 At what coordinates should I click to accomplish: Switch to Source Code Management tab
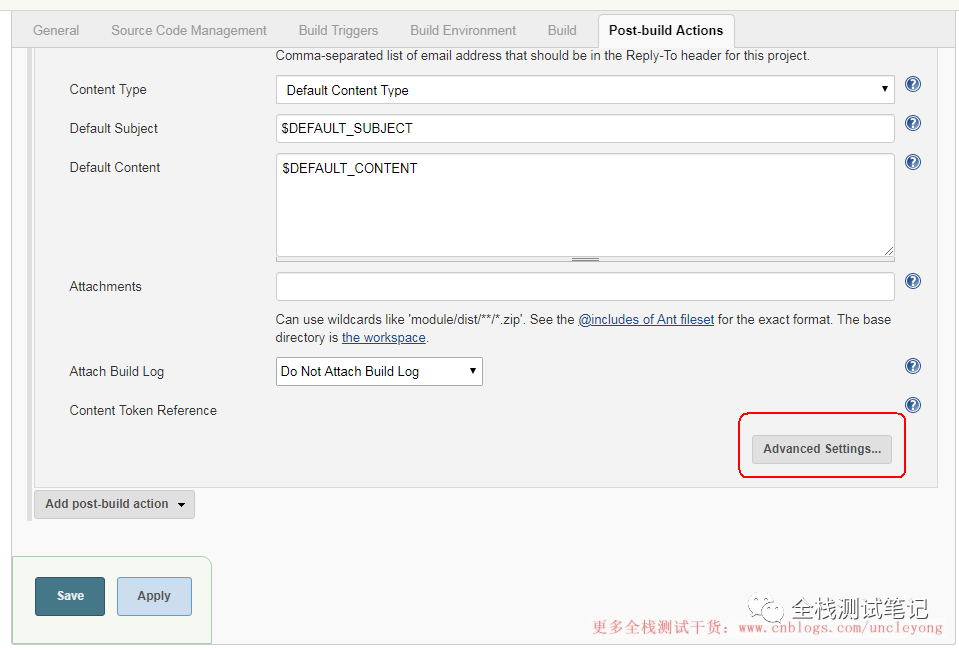(x=189, y=31)
